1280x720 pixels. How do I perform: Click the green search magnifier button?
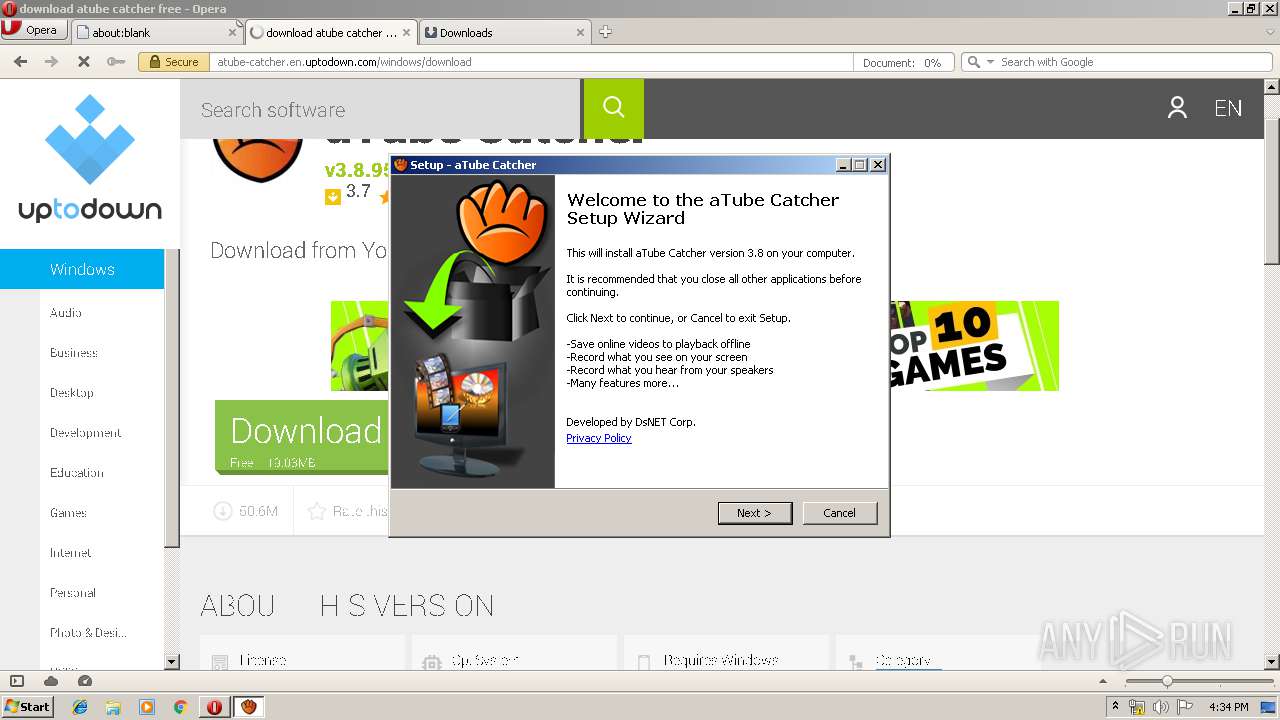[x=614, y=109]
